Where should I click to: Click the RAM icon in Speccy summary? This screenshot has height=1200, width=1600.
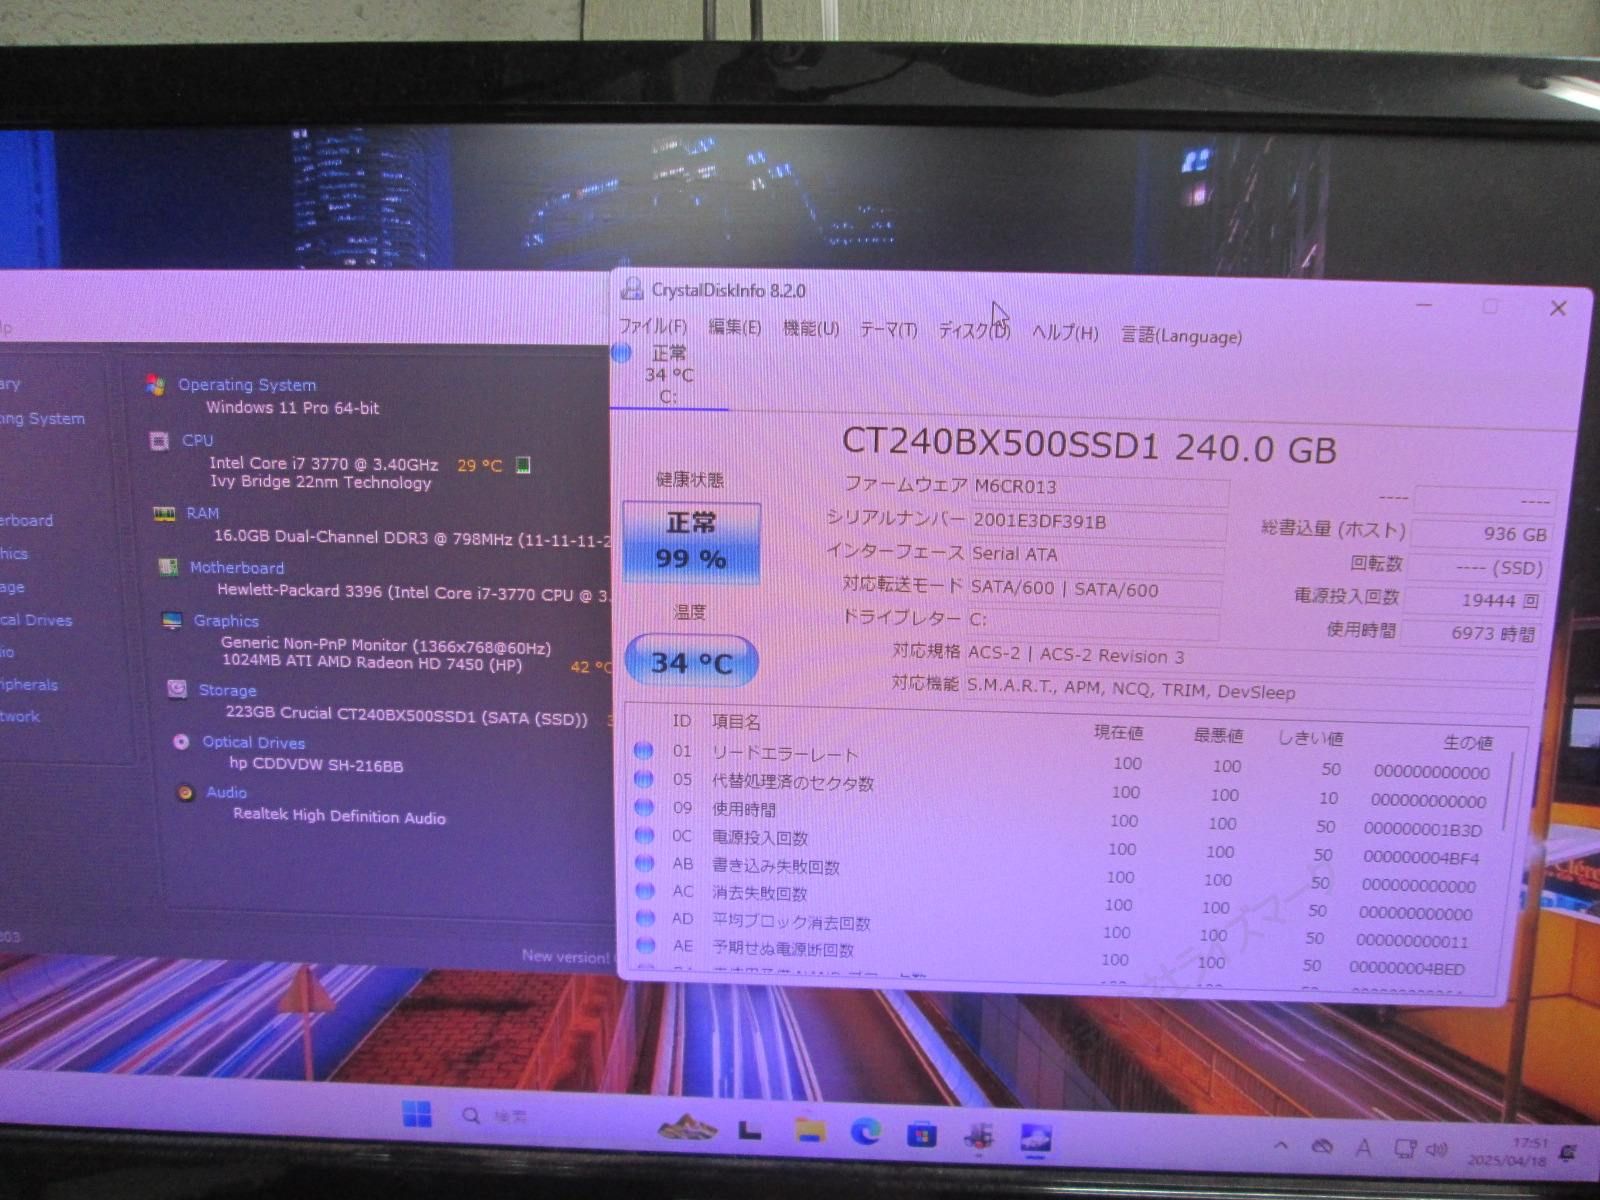[x=164, y=514]
